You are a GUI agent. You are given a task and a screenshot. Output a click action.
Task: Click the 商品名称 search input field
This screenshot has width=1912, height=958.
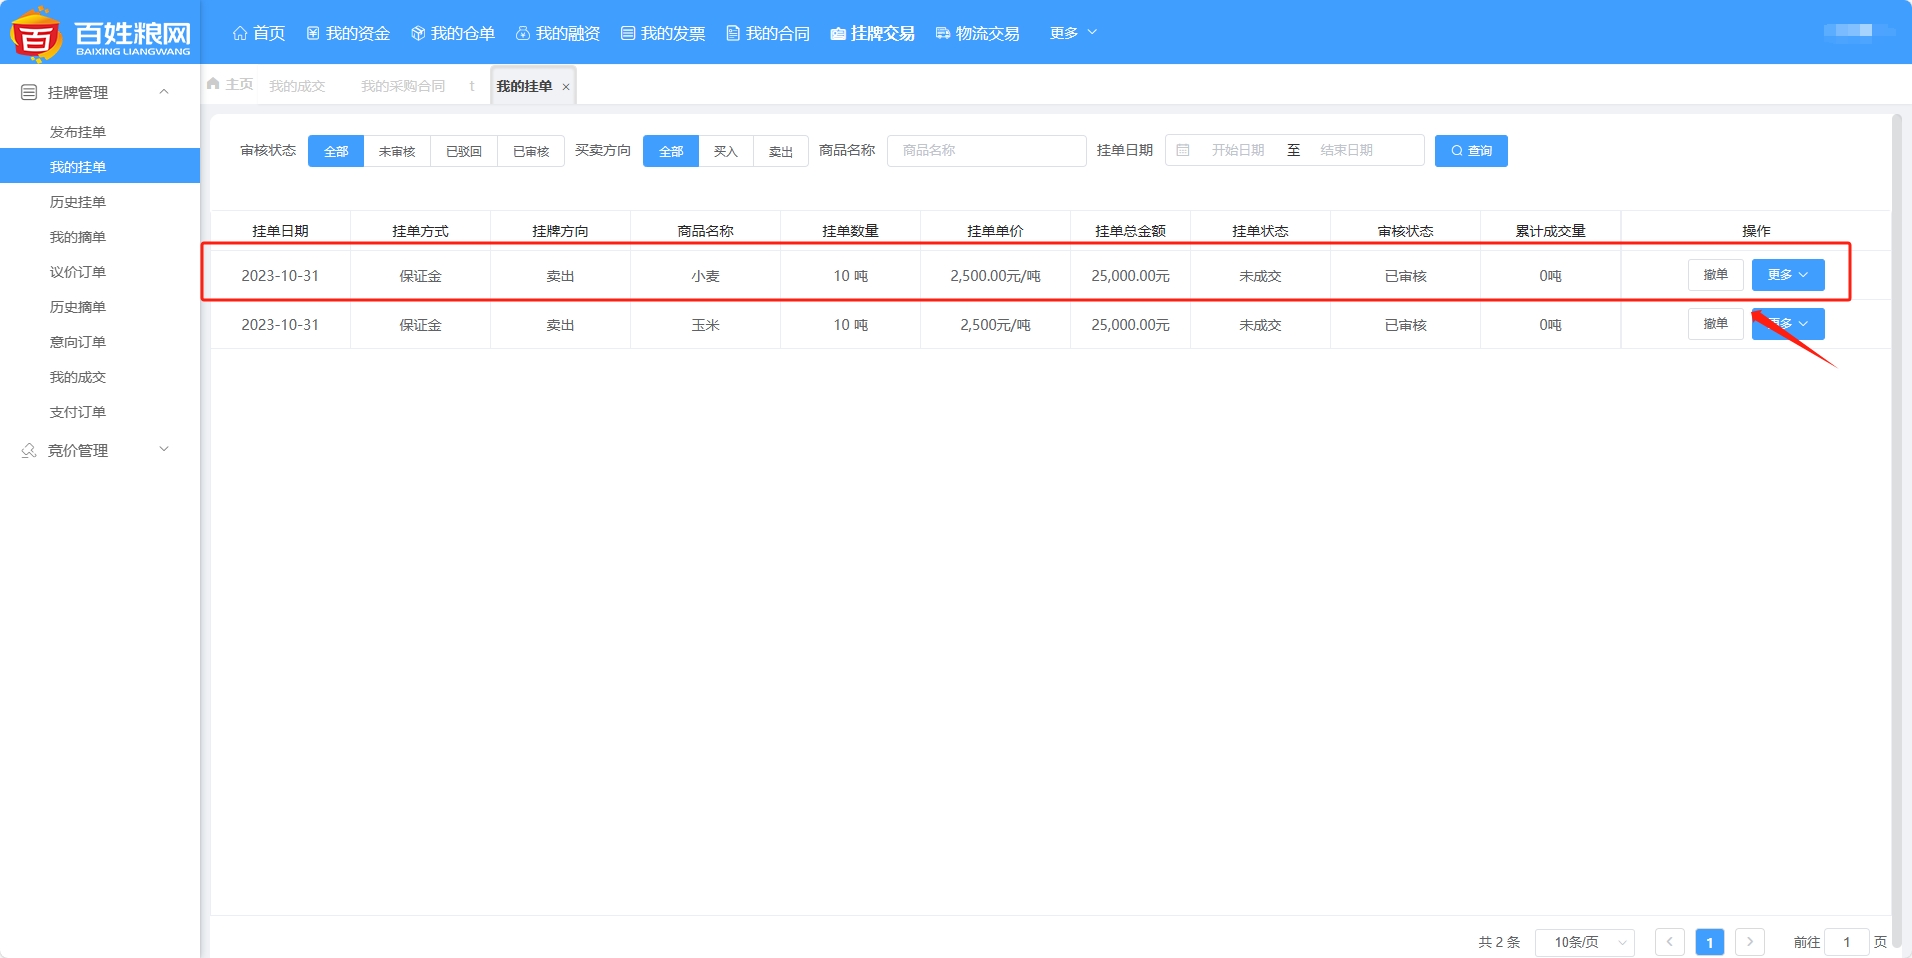(x=986, y=150)
